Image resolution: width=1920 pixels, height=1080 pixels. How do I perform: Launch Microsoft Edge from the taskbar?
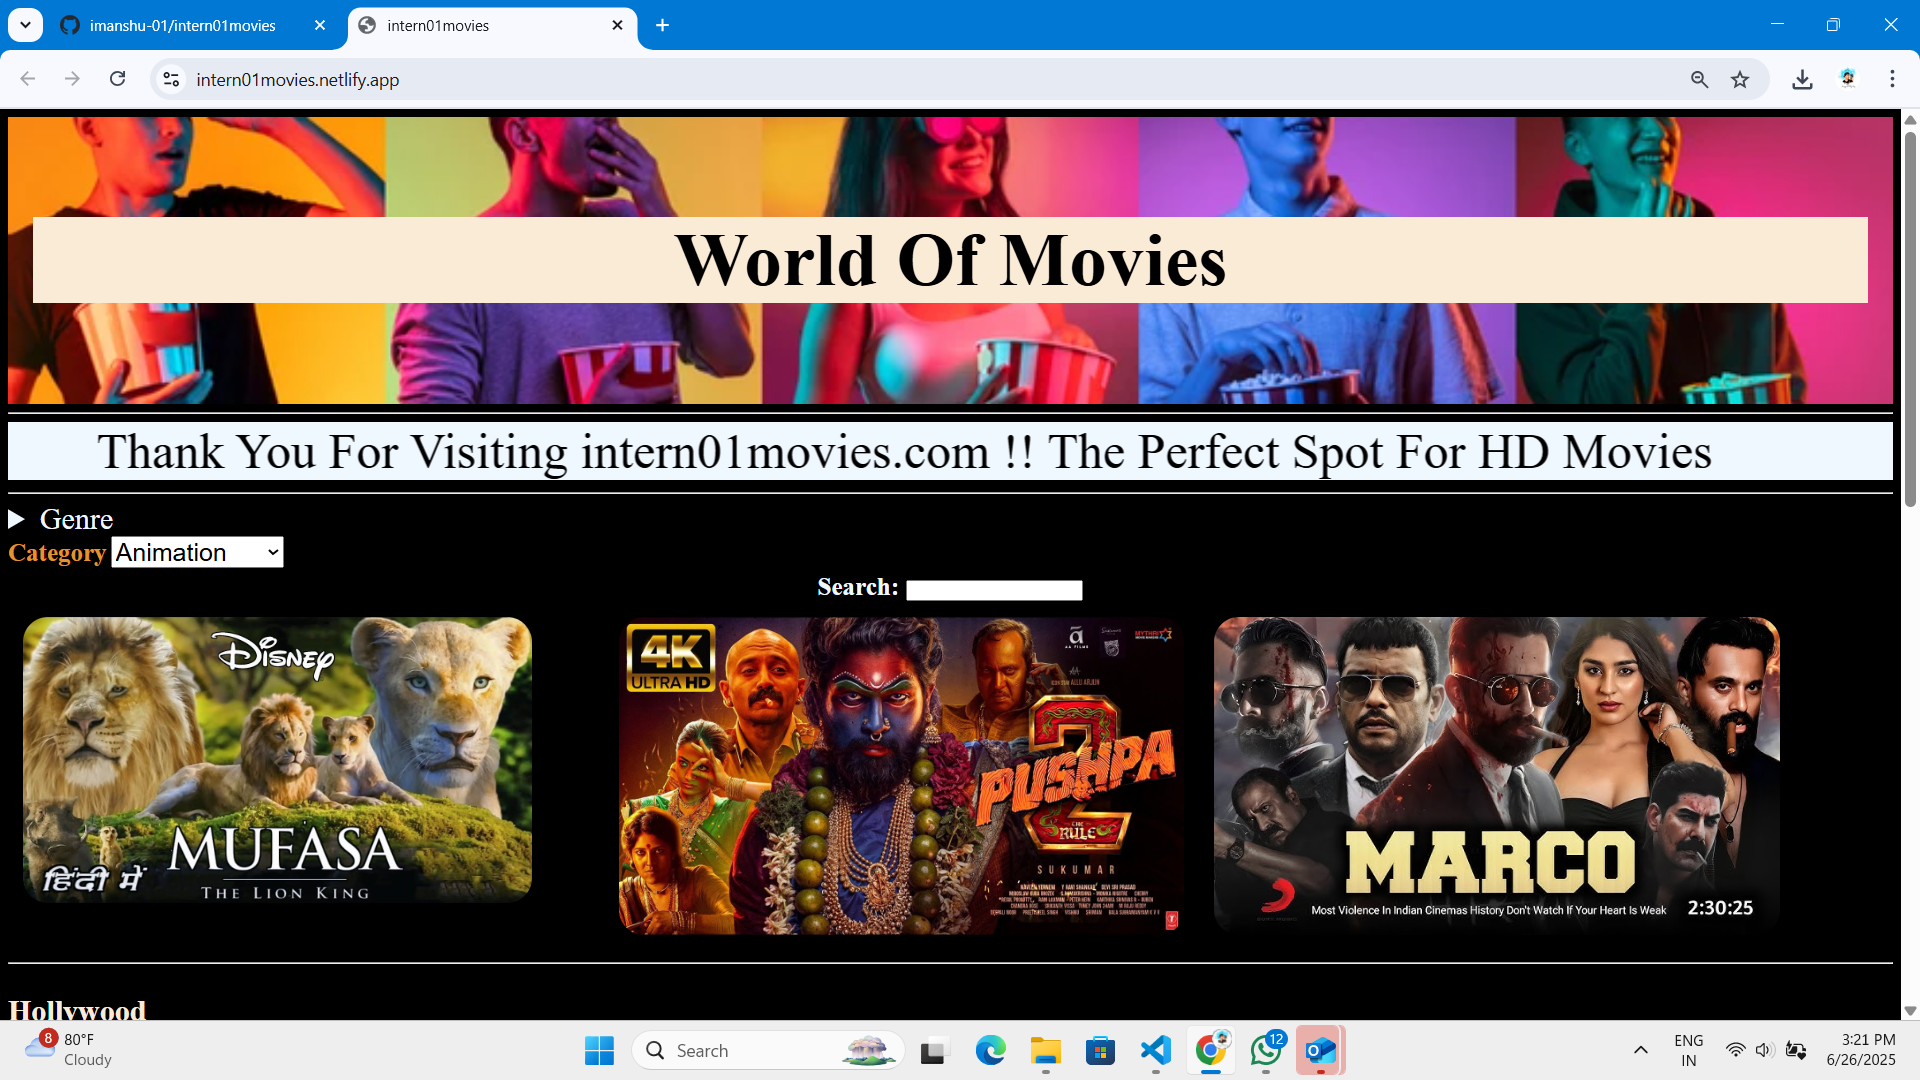[990, 1050]
